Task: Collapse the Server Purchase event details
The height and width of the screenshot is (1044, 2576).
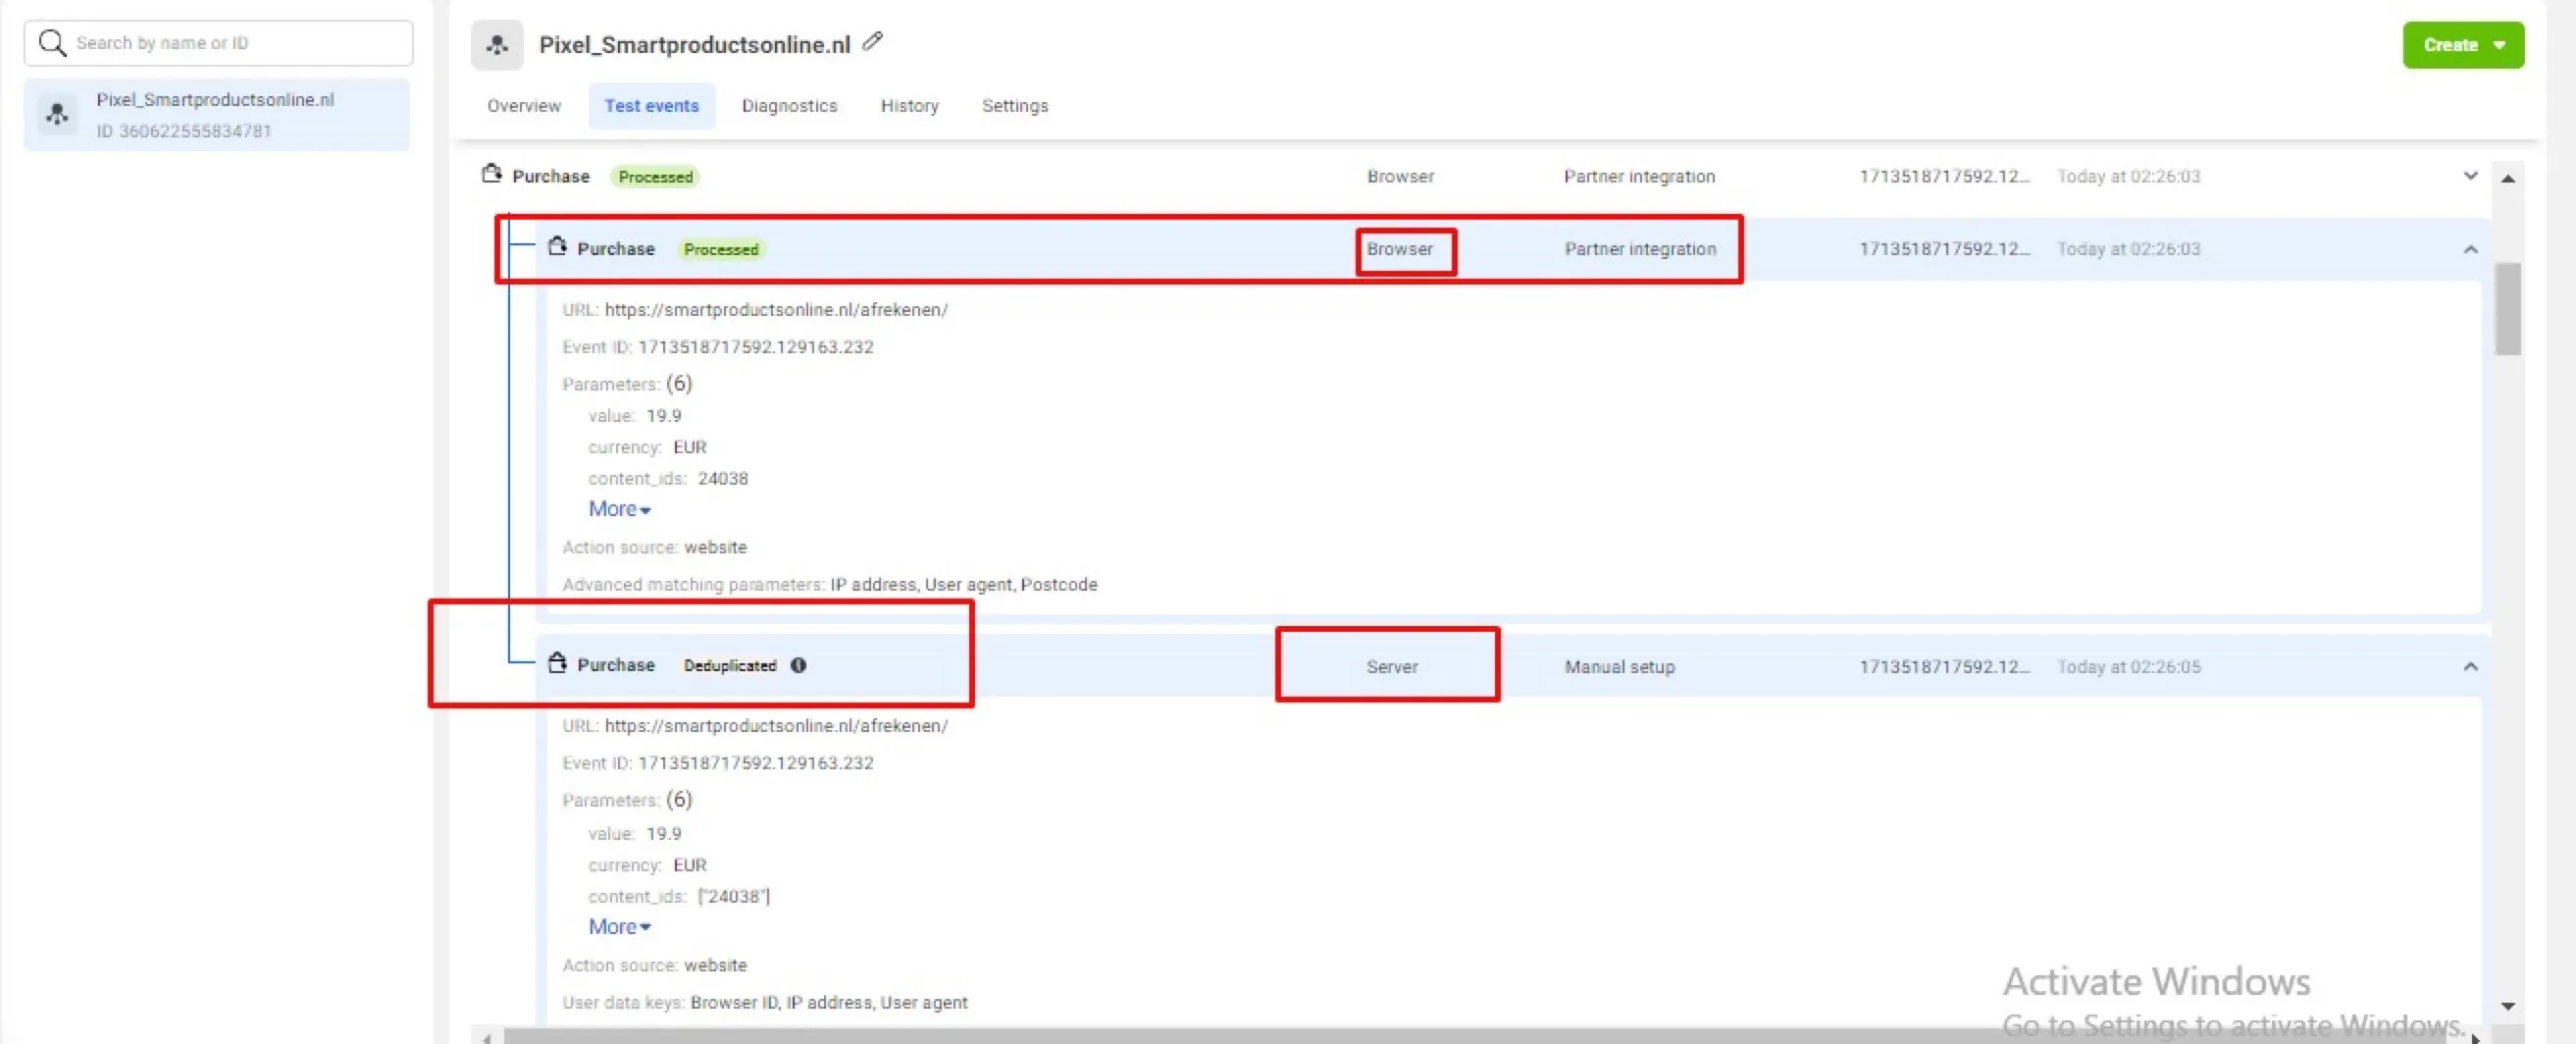Action: click(2470, 666)
